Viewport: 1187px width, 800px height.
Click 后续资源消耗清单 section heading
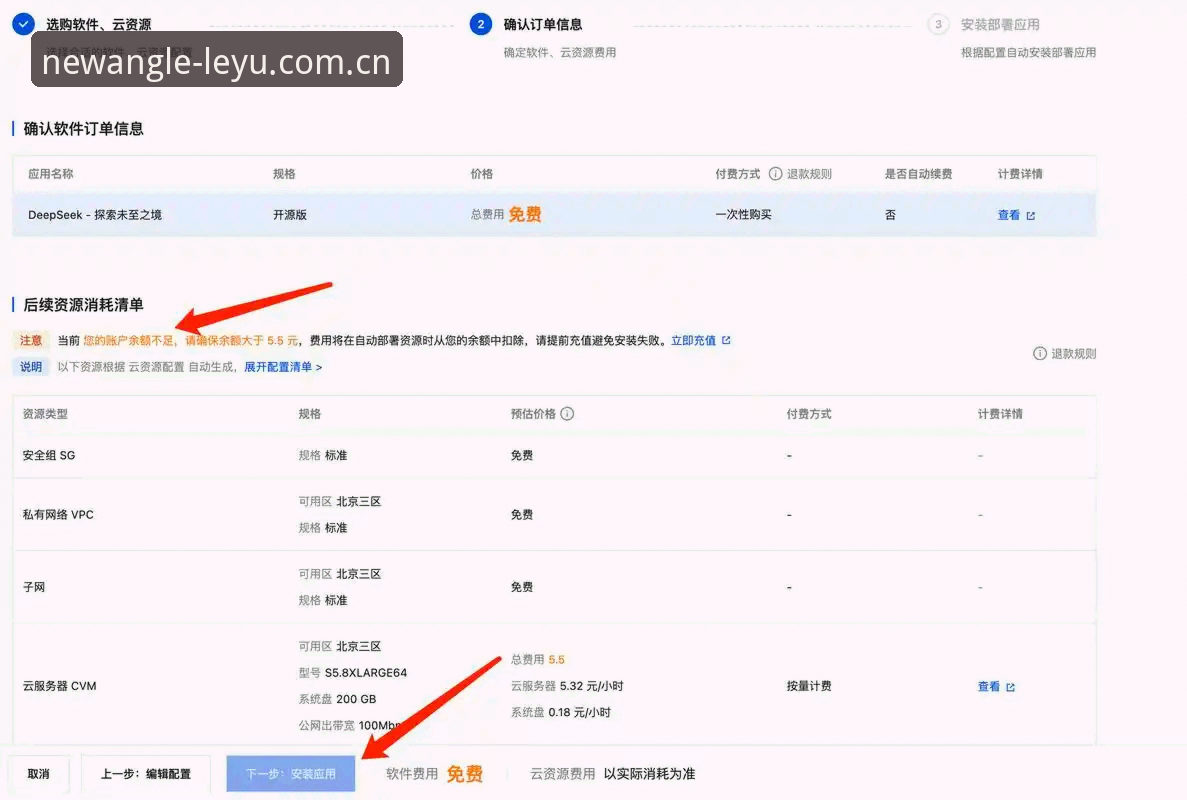83,305
